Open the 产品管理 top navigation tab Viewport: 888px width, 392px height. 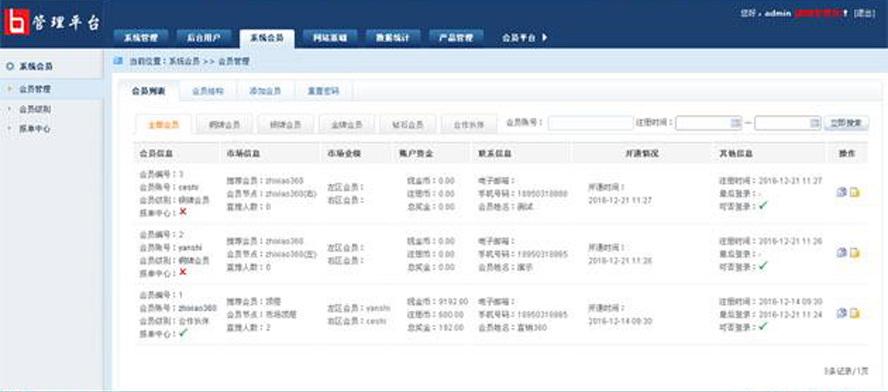click(456, 38)
